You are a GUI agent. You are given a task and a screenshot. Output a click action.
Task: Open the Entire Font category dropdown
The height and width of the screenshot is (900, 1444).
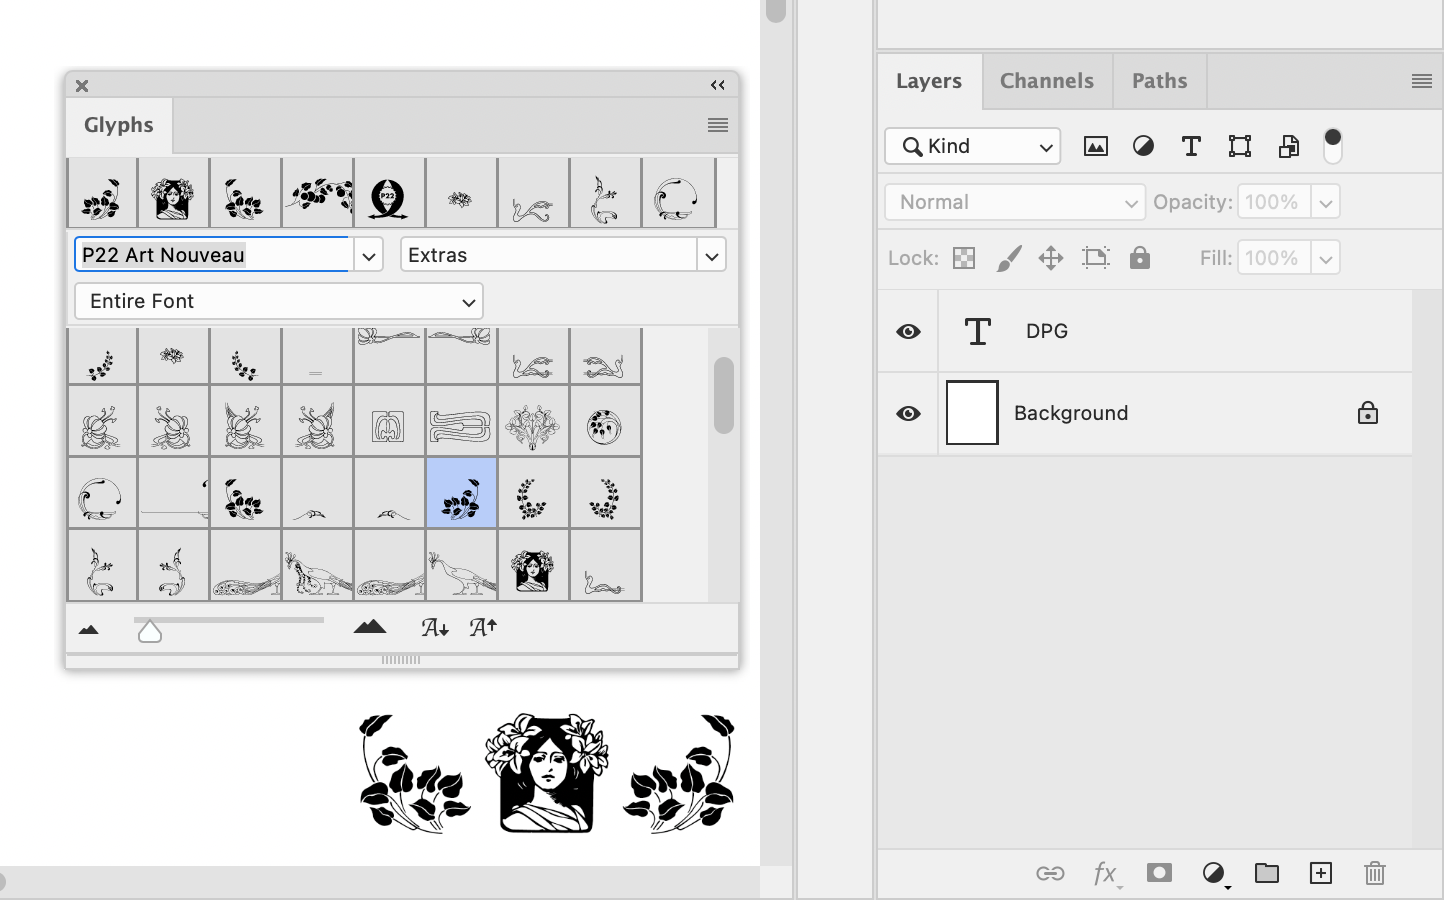coord(279,301)
